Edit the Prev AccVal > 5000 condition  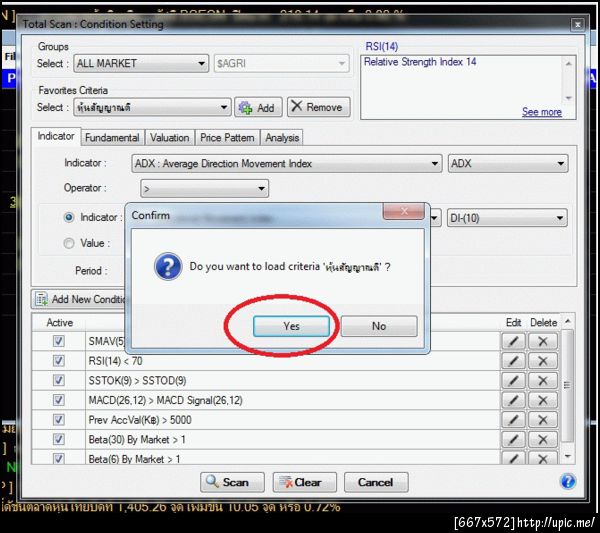(514, 420)
